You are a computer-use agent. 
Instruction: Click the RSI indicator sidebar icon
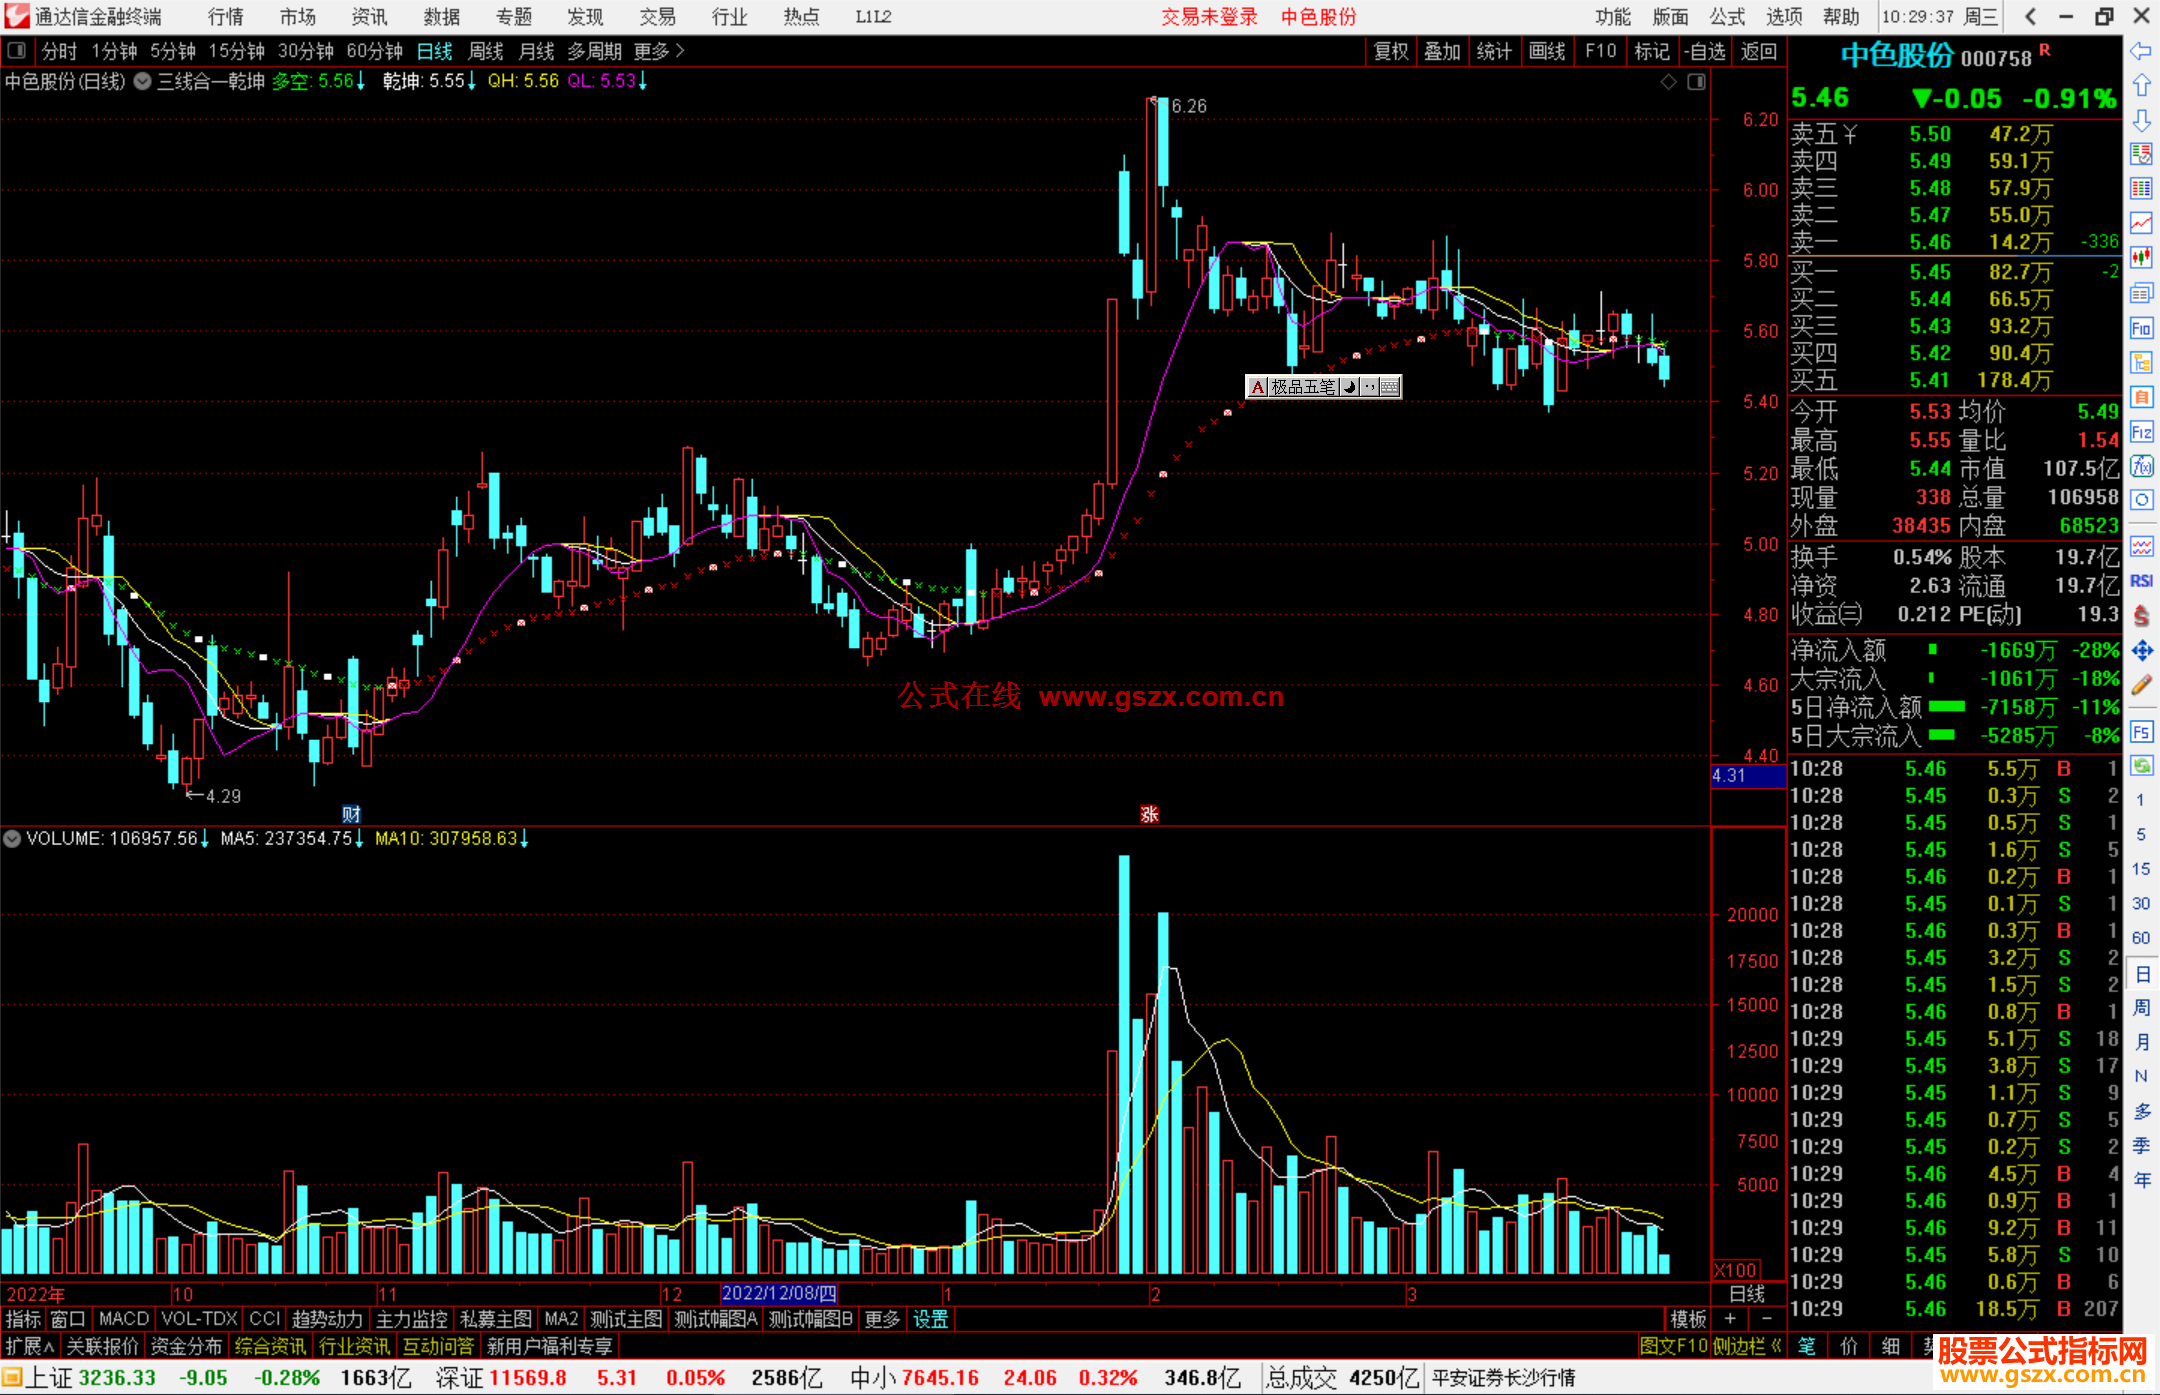(2141, 581)
